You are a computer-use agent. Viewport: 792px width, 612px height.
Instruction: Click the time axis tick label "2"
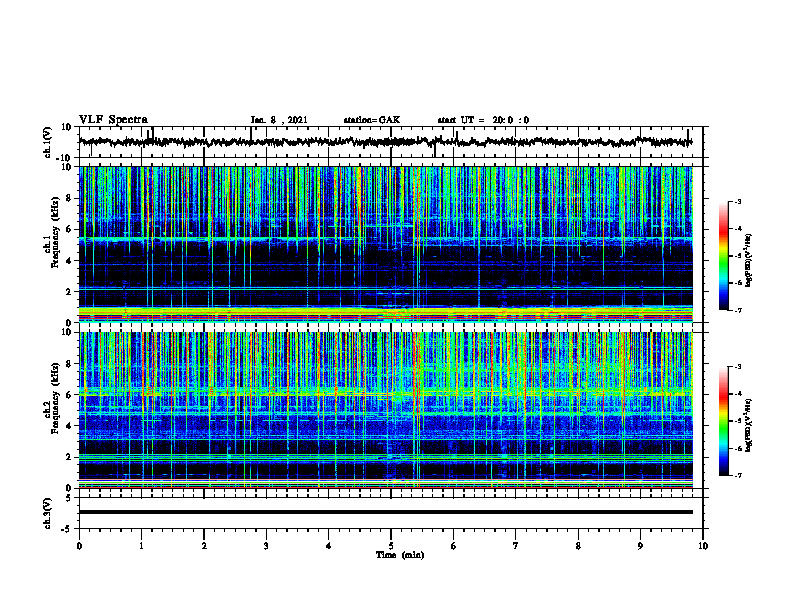pyautogui.click(x=204, y=546)
